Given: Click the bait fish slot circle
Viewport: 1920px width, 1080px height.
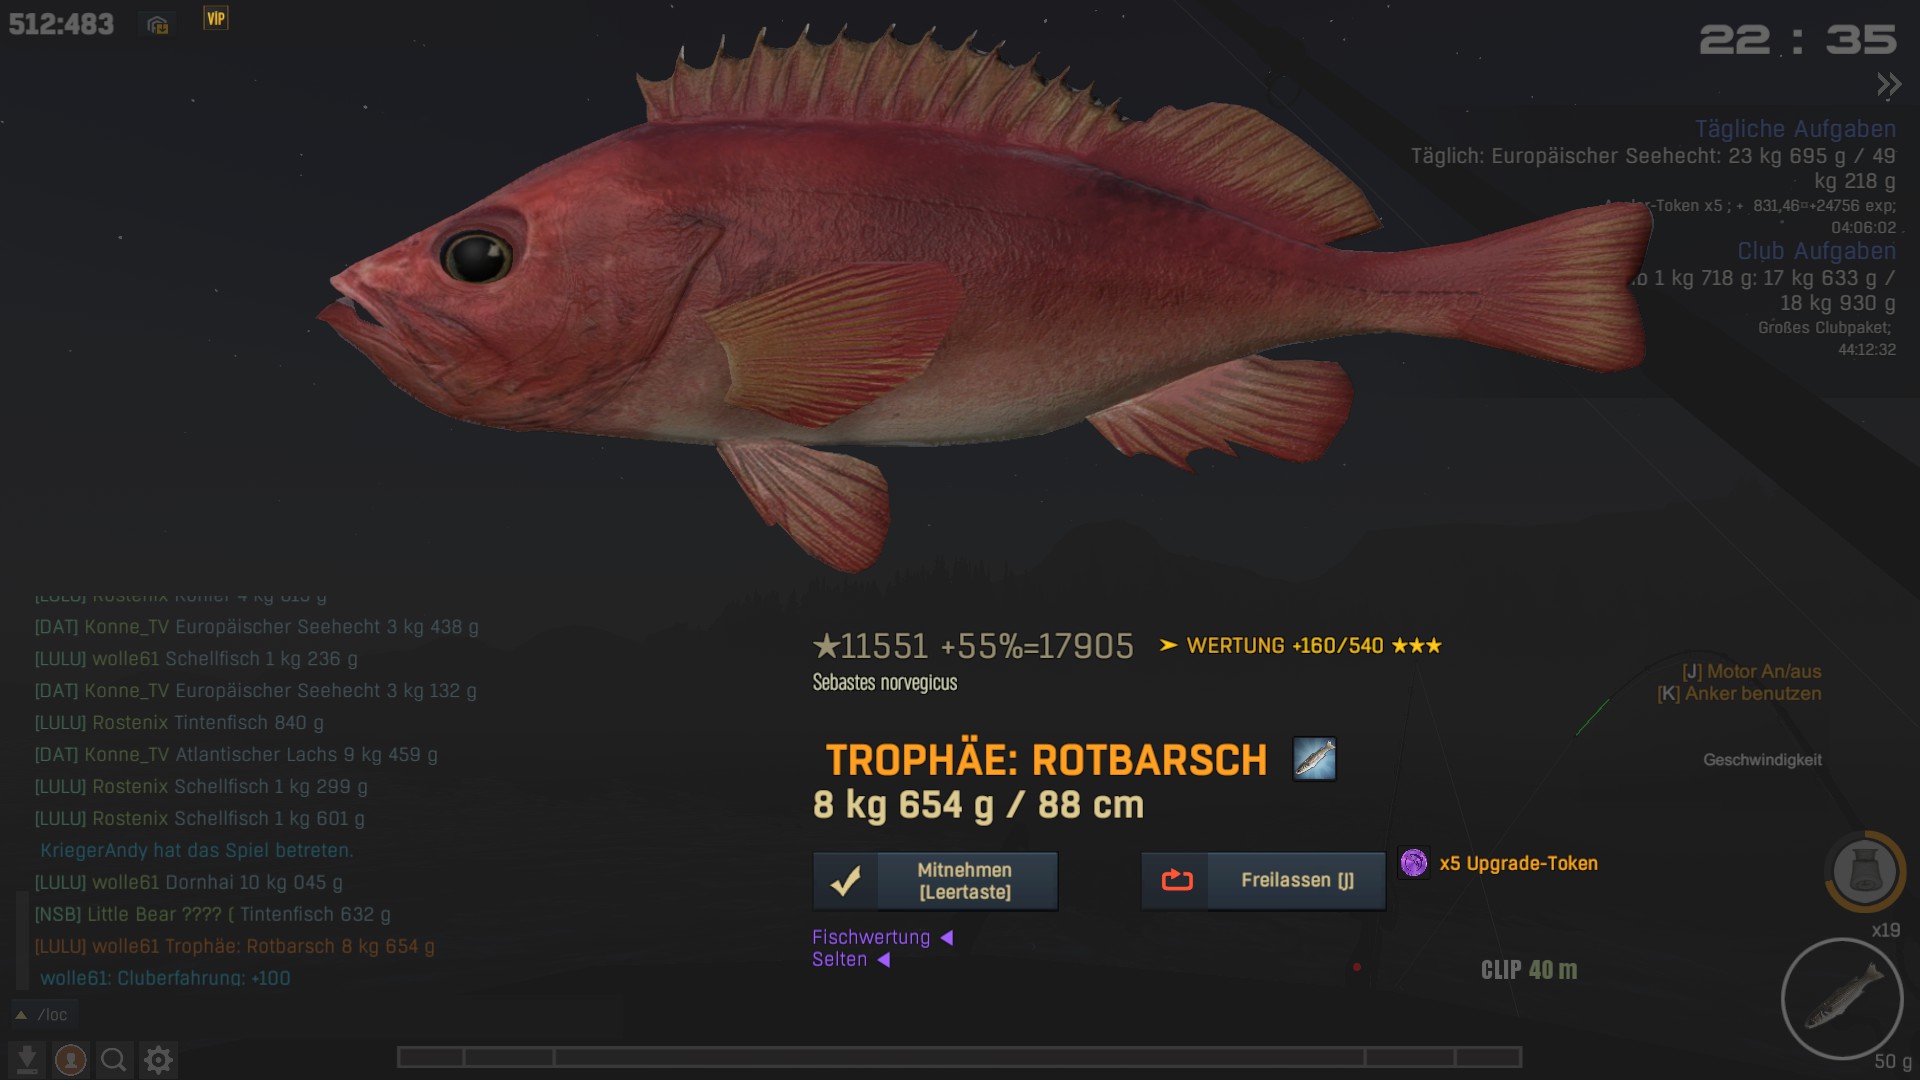Looking at the screenshot, I should 1842,998.
